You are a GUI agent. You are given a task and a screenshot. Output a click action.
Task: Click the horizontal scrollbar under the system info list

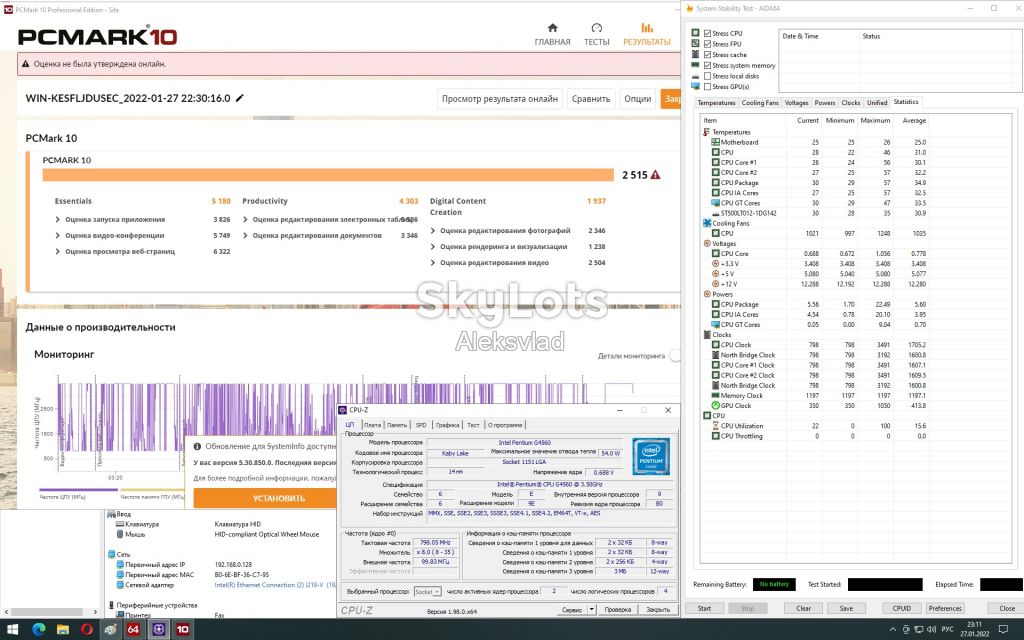click(49, 612)
